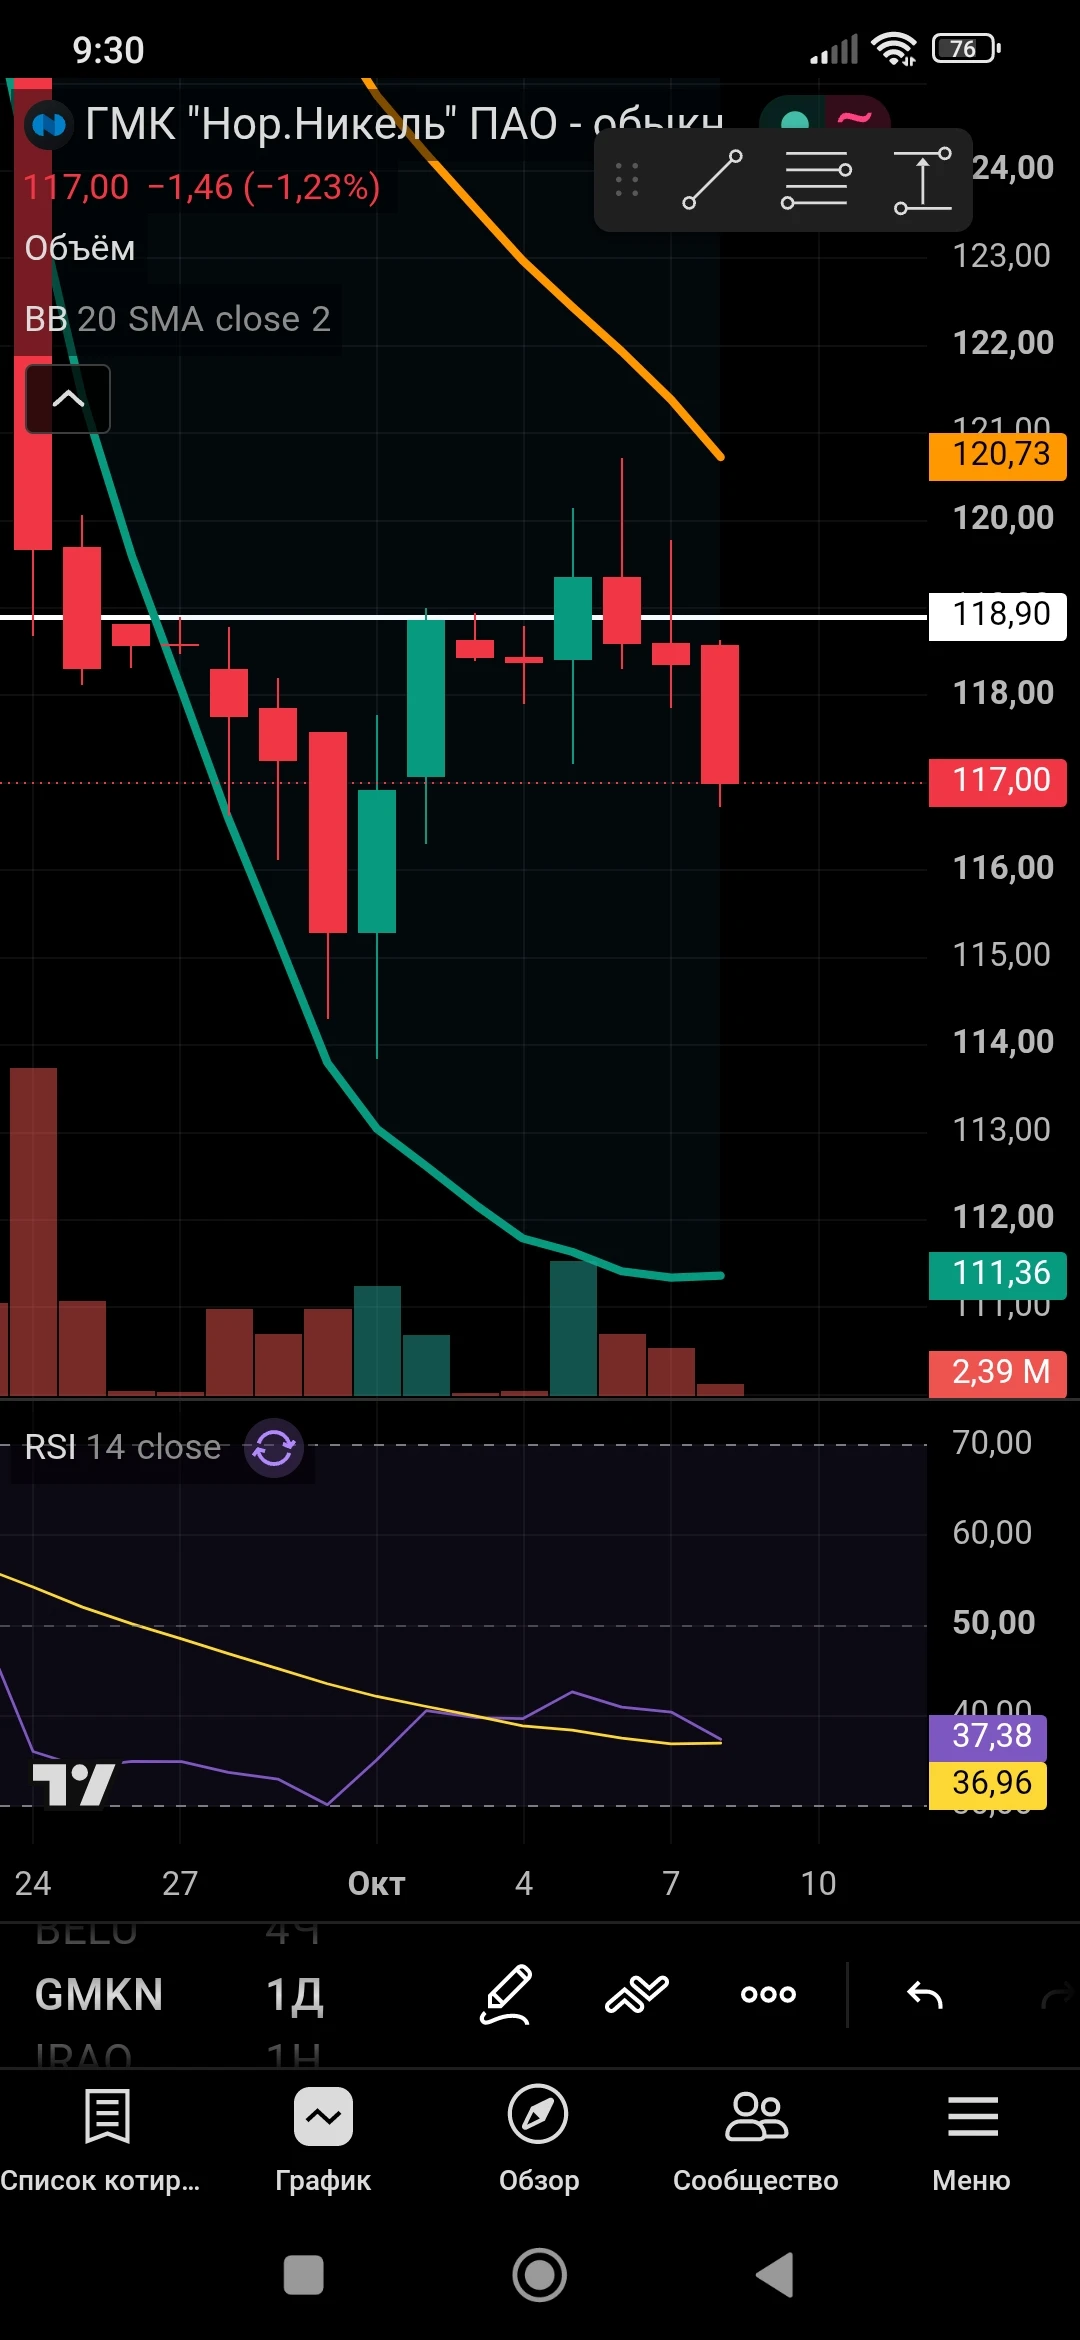
Task: Tap the Окт date on time axis
Action: (x=376, y=1883)
